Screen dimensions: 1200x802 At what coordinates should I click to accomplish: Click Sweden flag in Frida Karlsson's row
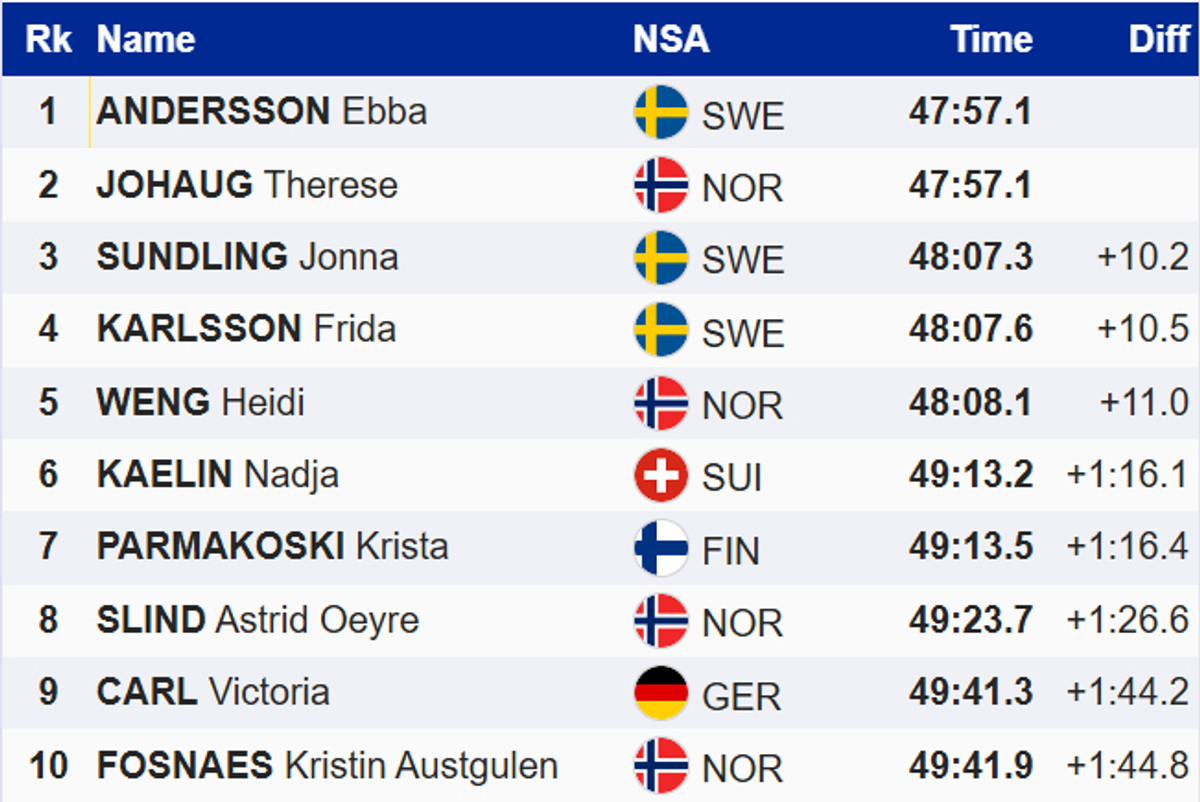(x=661, y=330)
